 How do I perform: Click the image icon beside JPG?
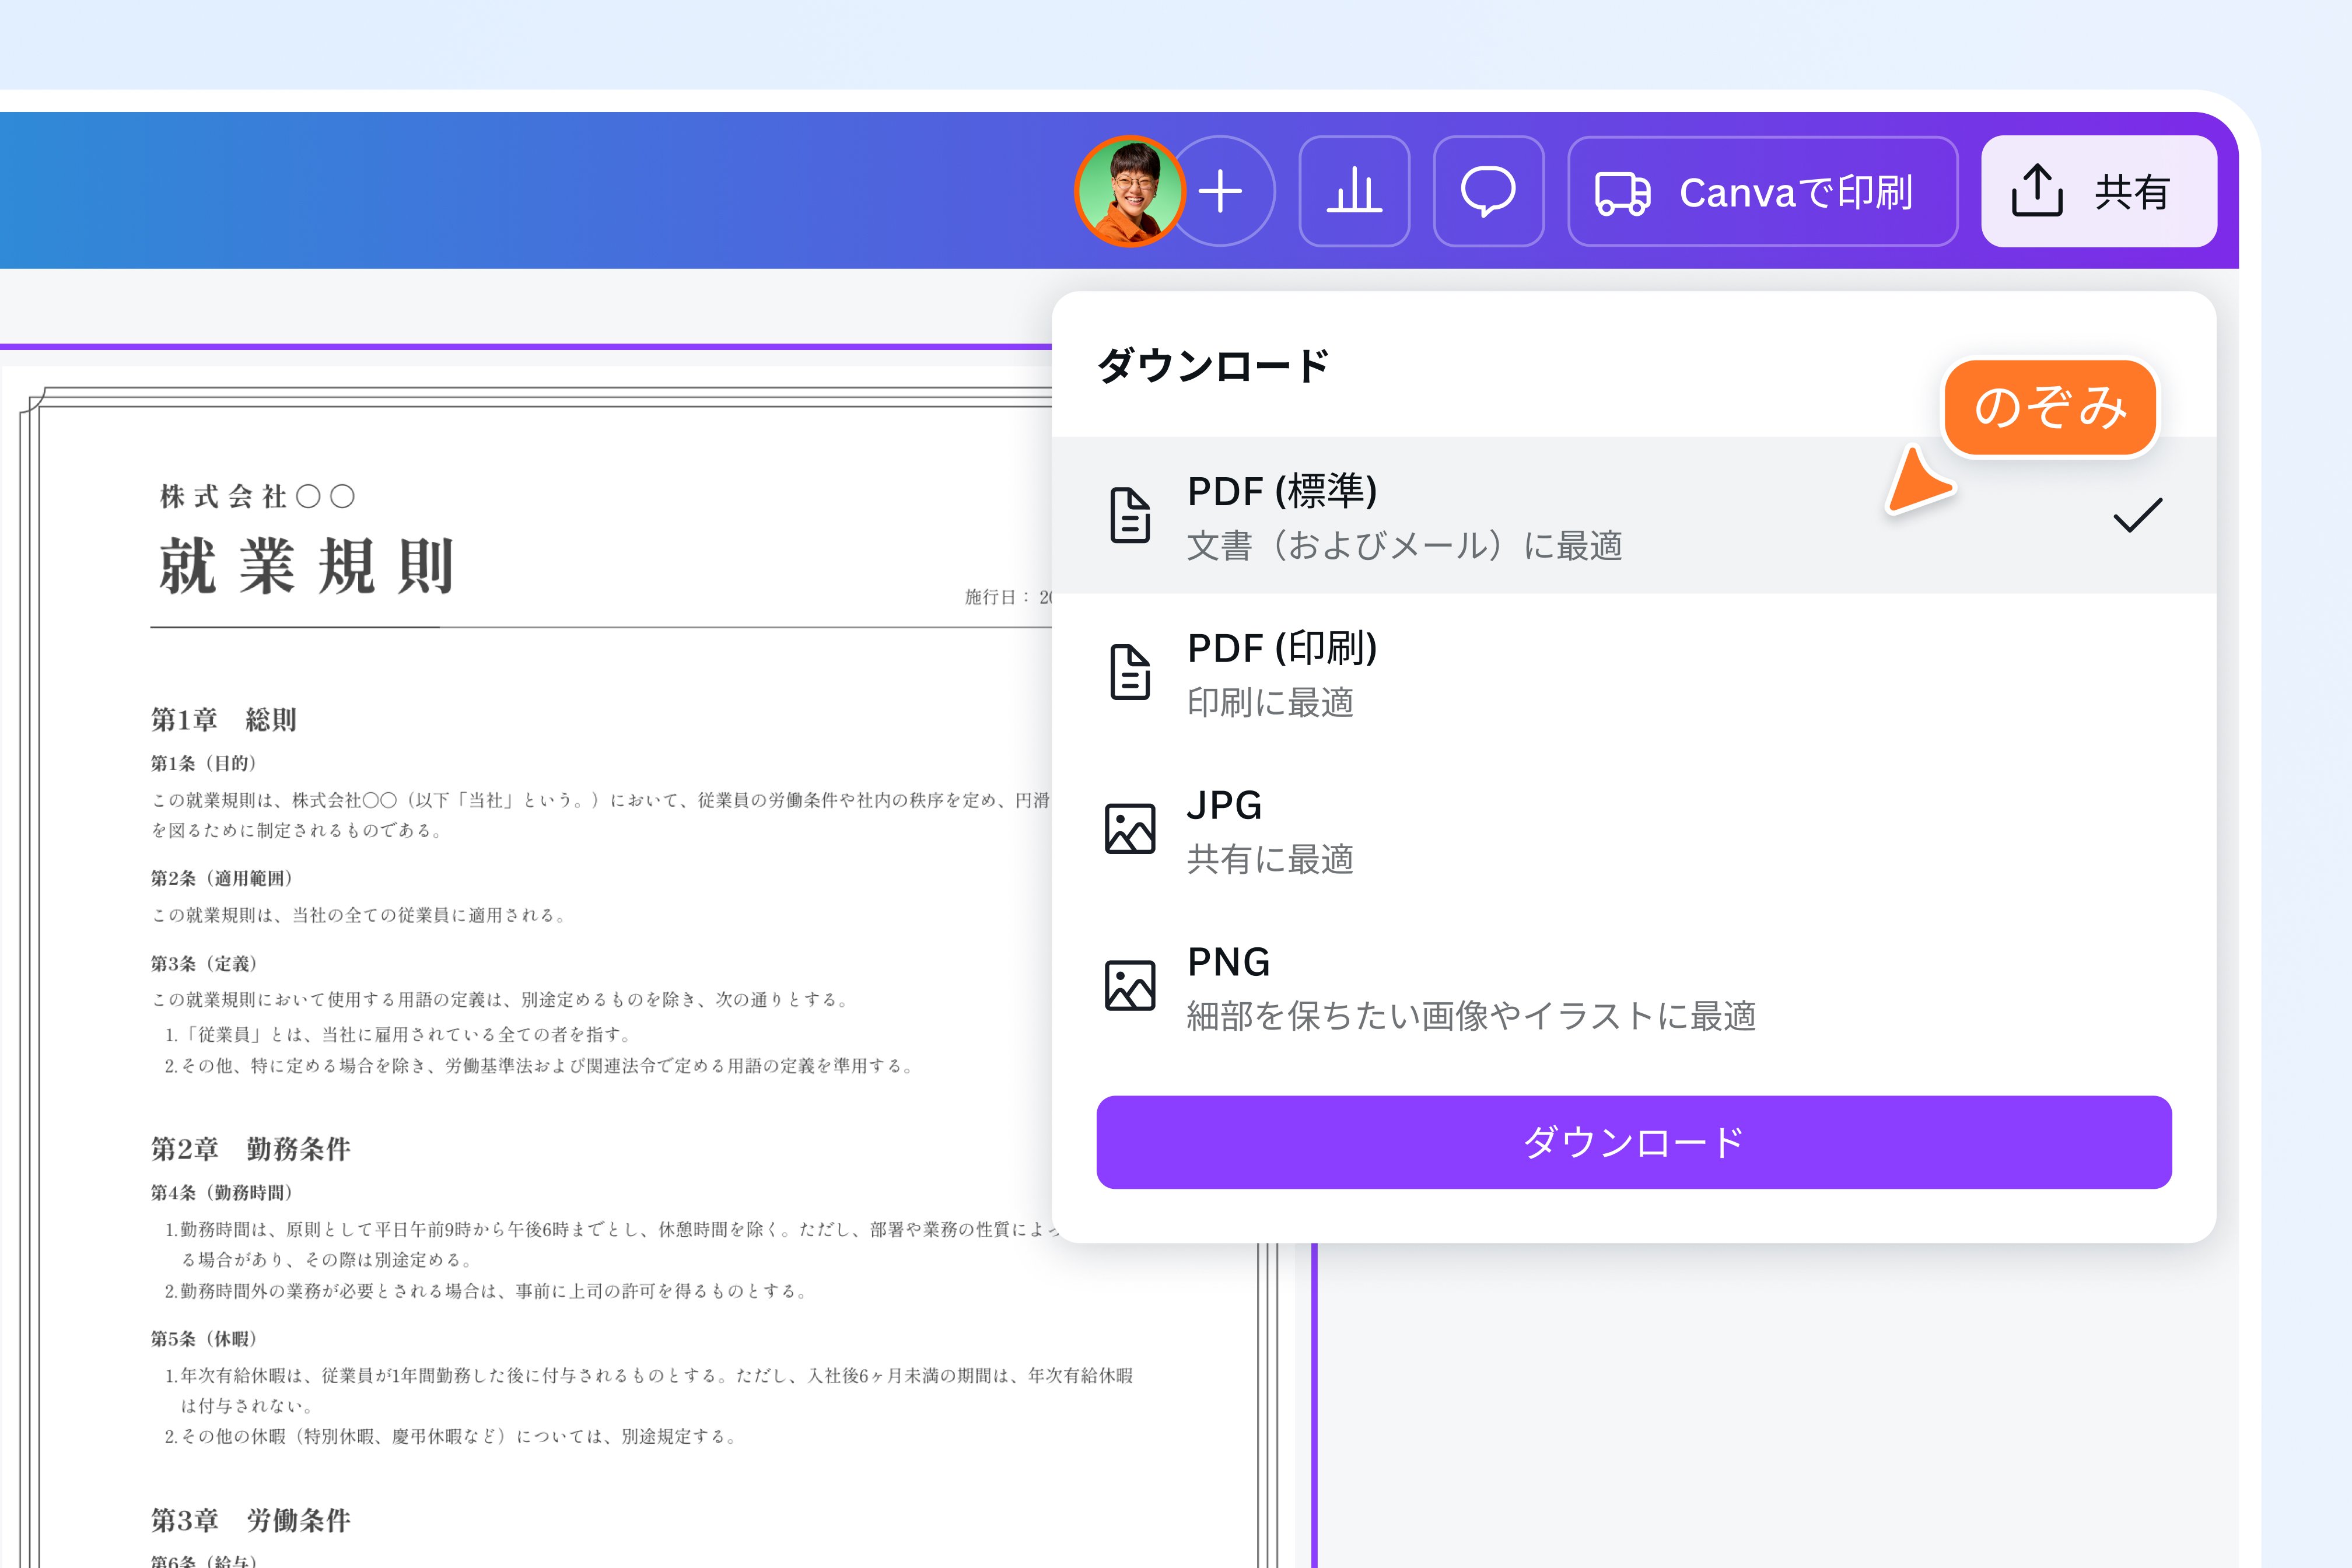click(1130, 829)
